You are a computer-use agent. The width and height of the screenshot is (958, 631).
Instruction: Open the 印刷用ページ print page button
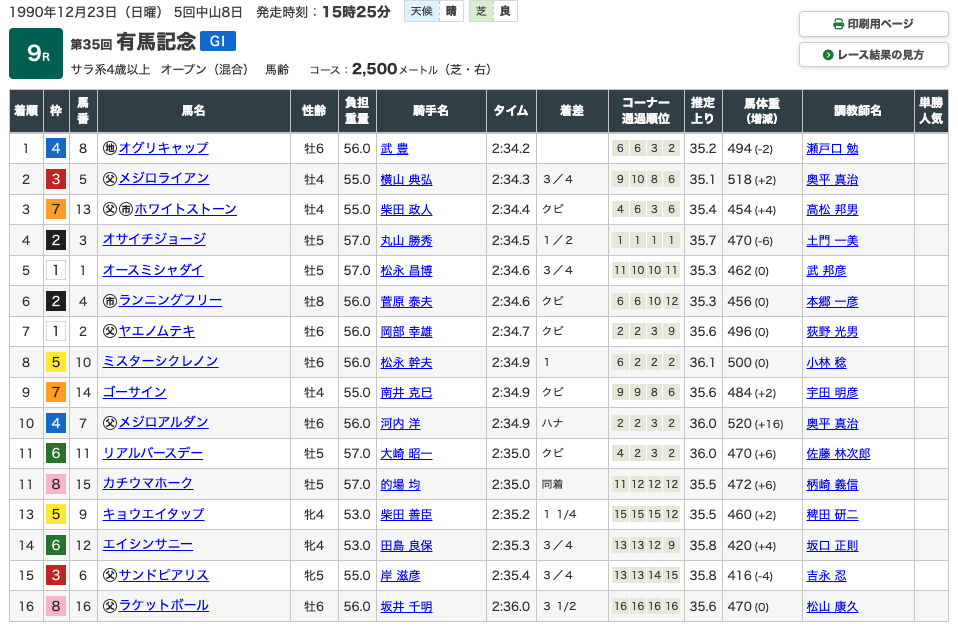click(873, 25)
